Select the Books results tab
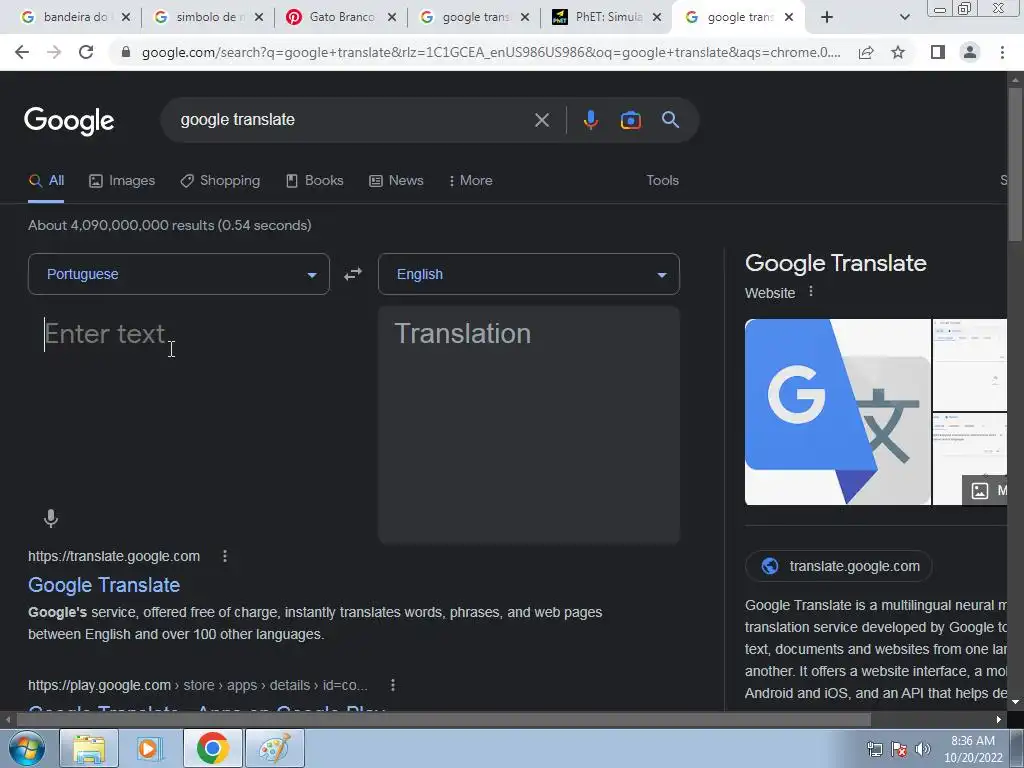 [x=315, y=180]
